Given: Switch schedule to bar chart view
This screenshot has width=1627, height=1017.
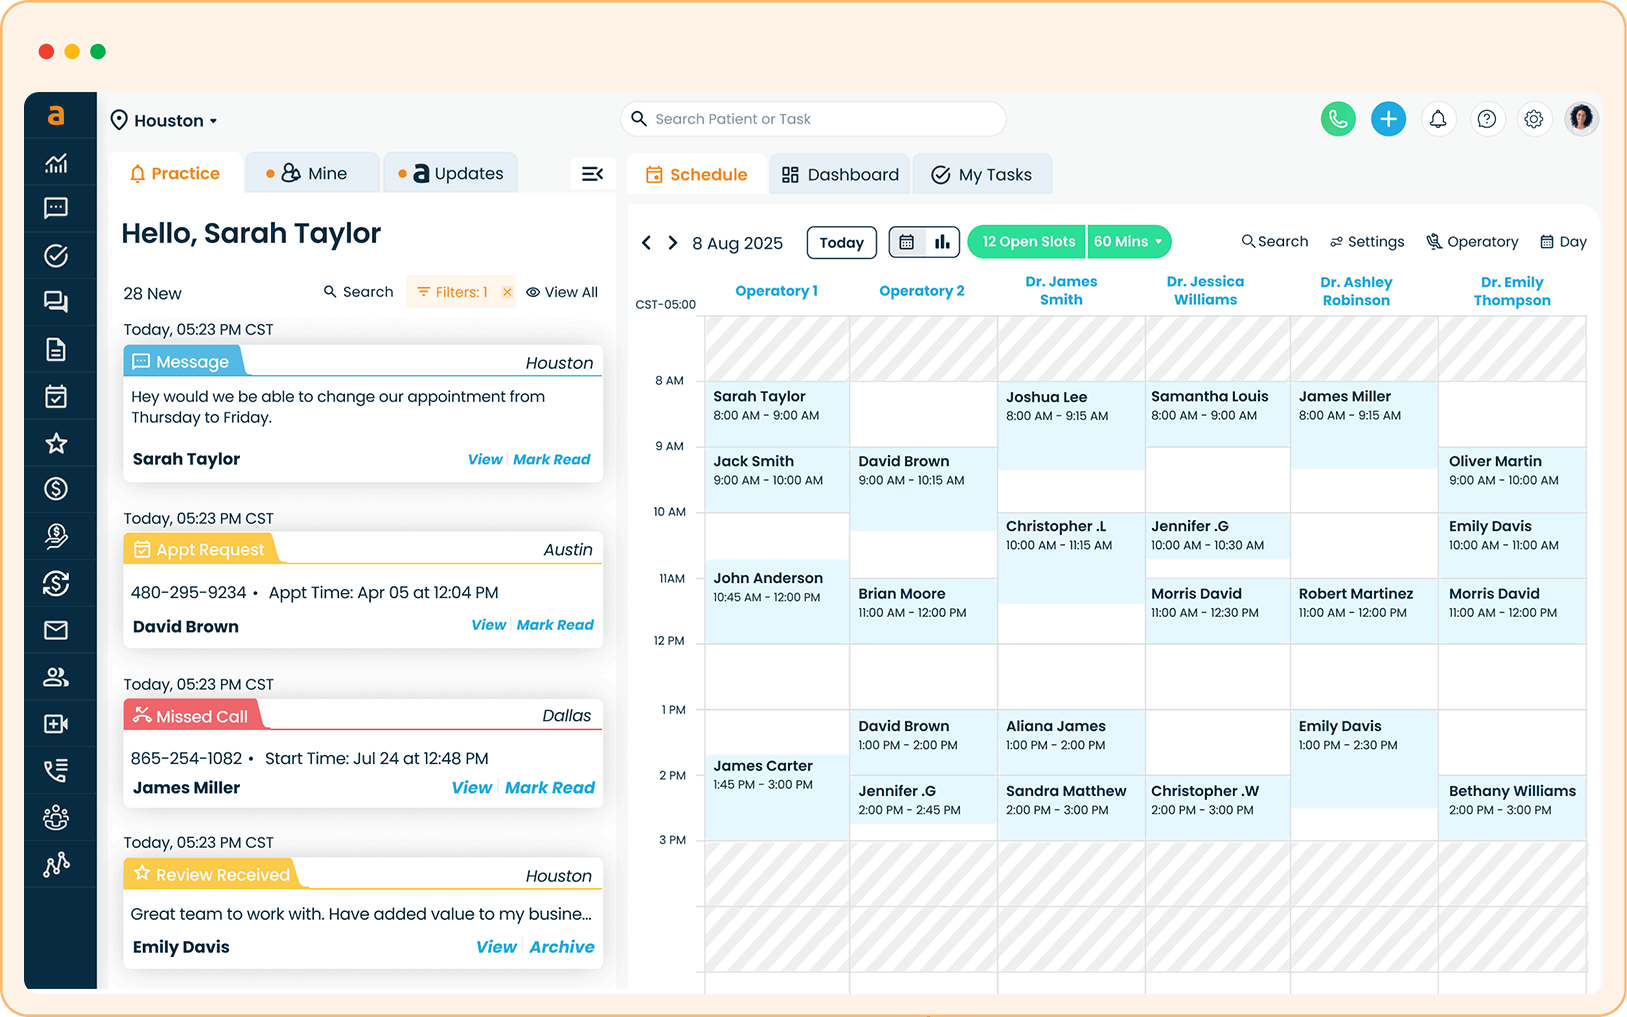Looking at the screenshot, I should [x=942, y=242].
